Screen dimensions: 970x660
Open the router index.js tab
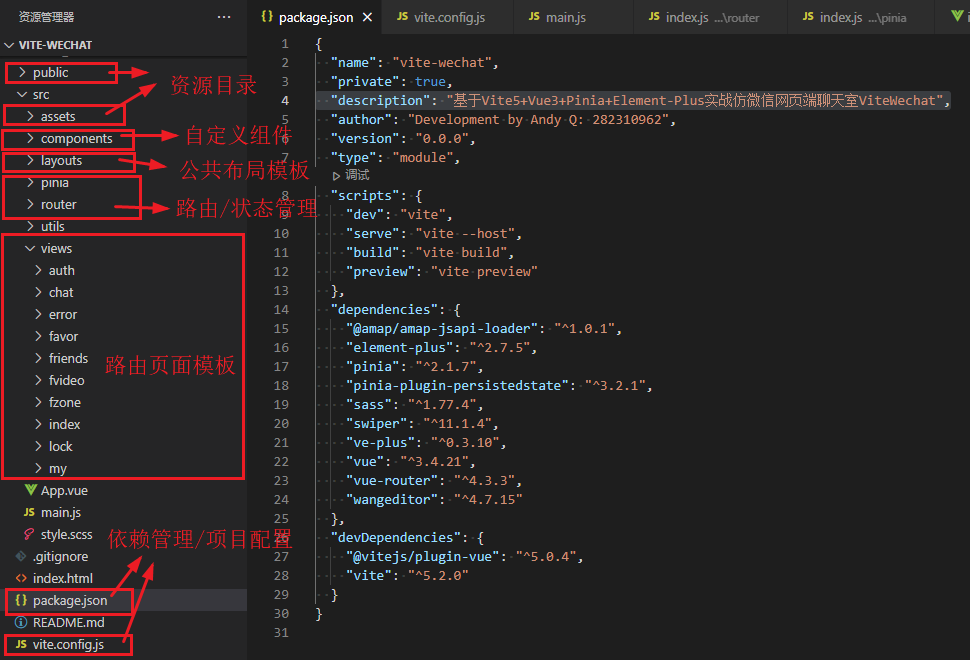[x=711, y=17]
